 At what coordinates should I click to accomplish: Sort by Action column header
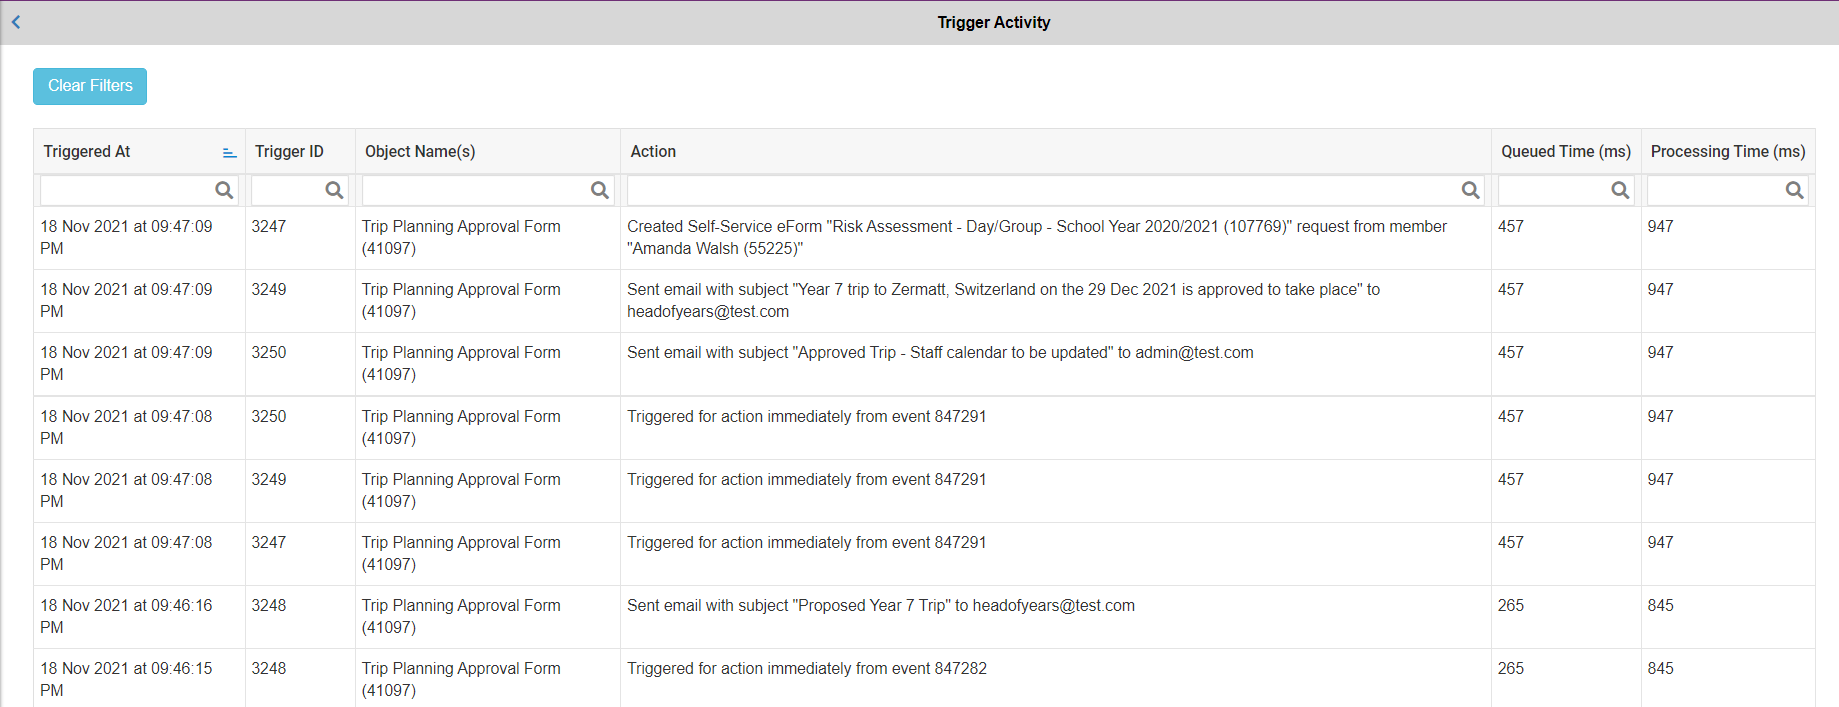click(x=653, y=152)
